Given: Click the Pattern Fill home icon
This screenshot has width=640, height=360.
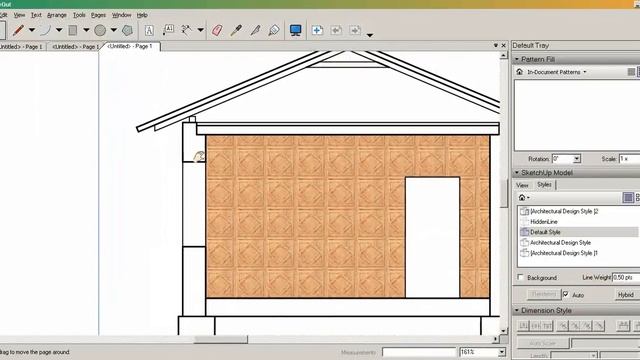Looking at the screenshot, I should pos(519,72).
